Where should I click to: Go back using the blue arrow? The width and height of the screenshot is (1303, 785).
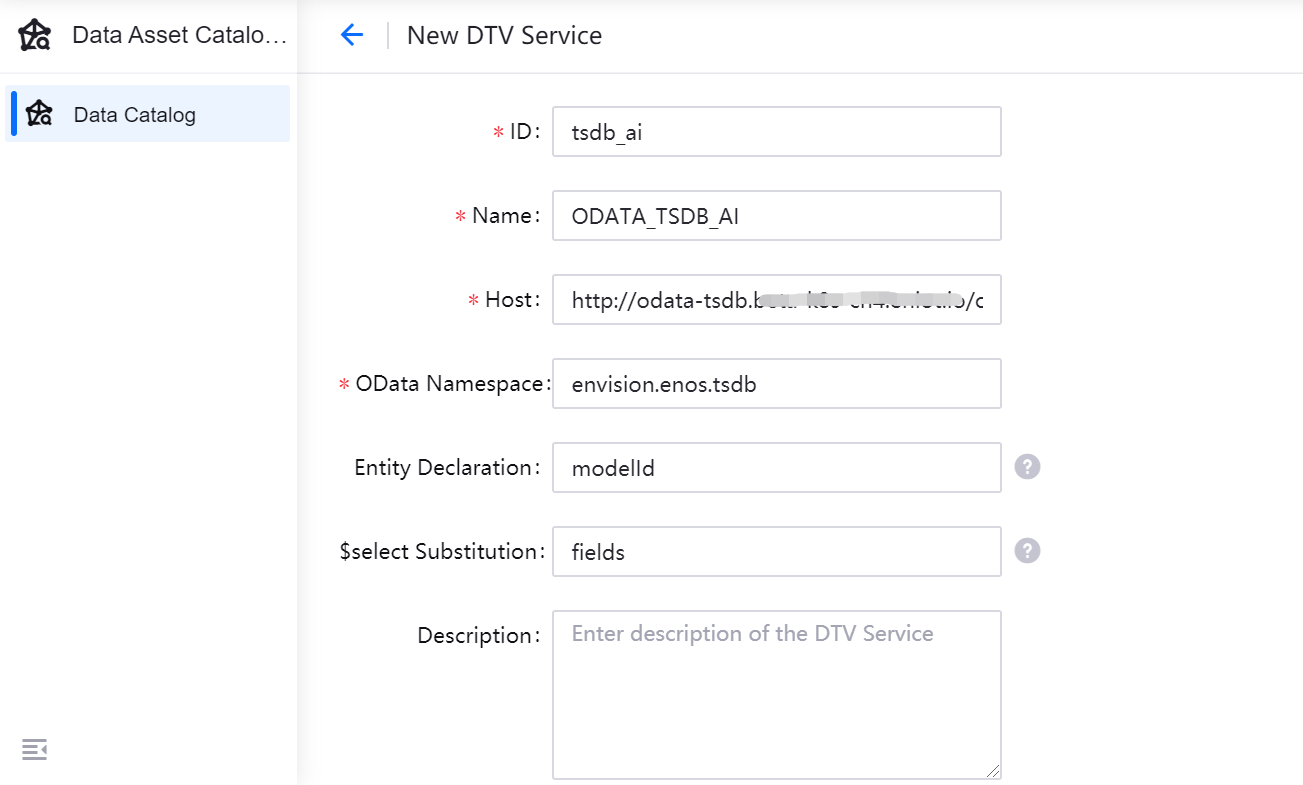point(351,35)
